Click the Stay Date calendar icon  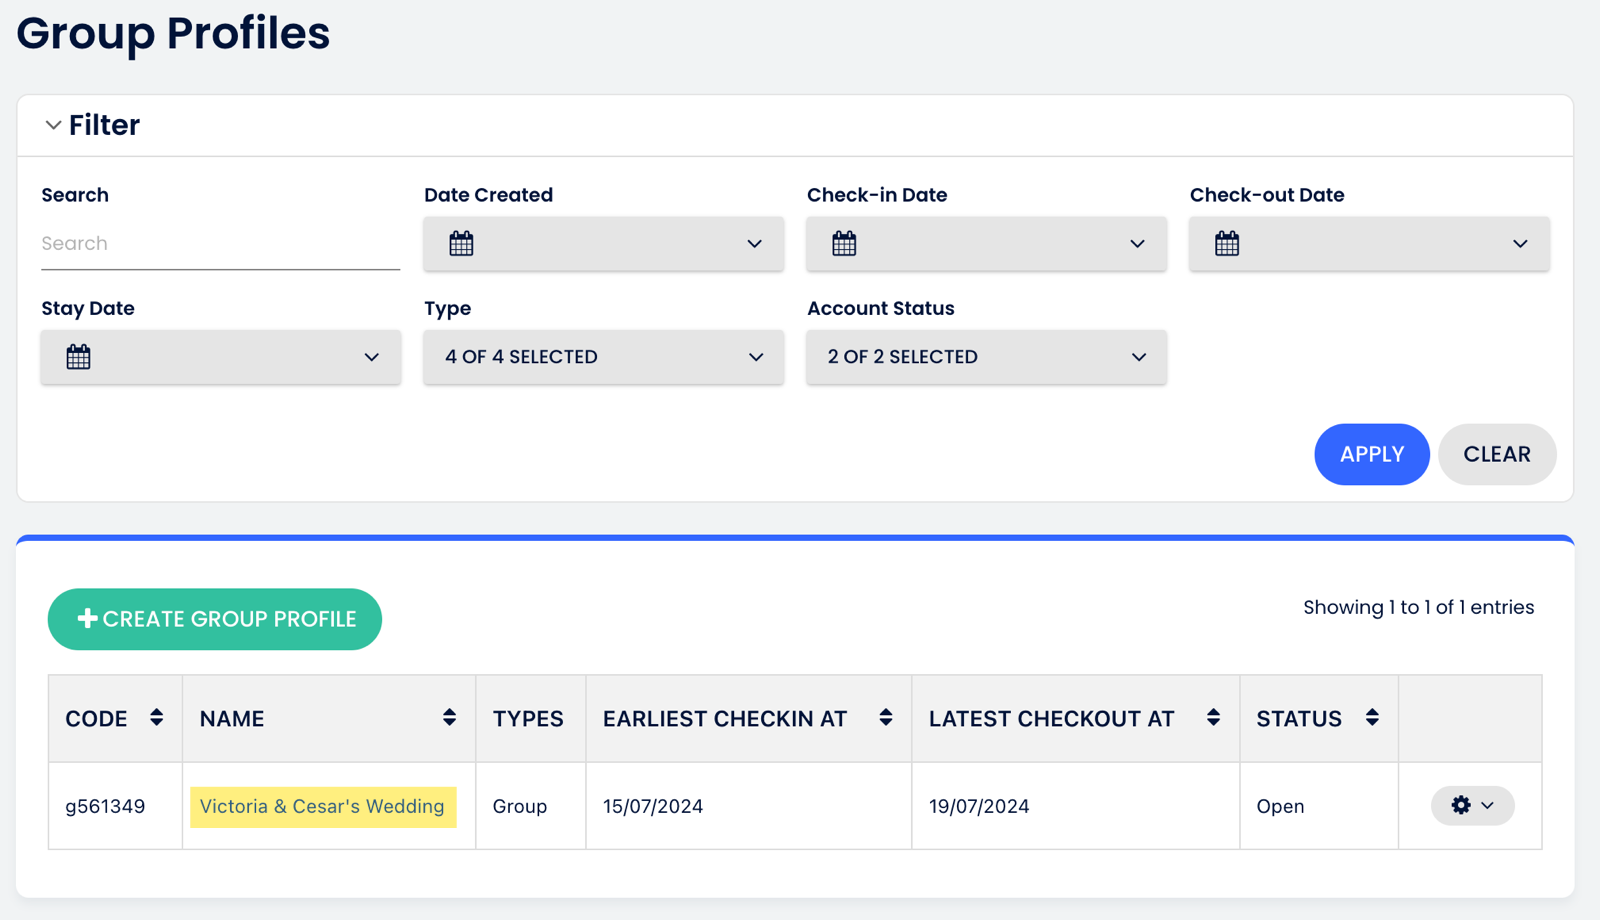pyautogui.click(x=78, y=357)
